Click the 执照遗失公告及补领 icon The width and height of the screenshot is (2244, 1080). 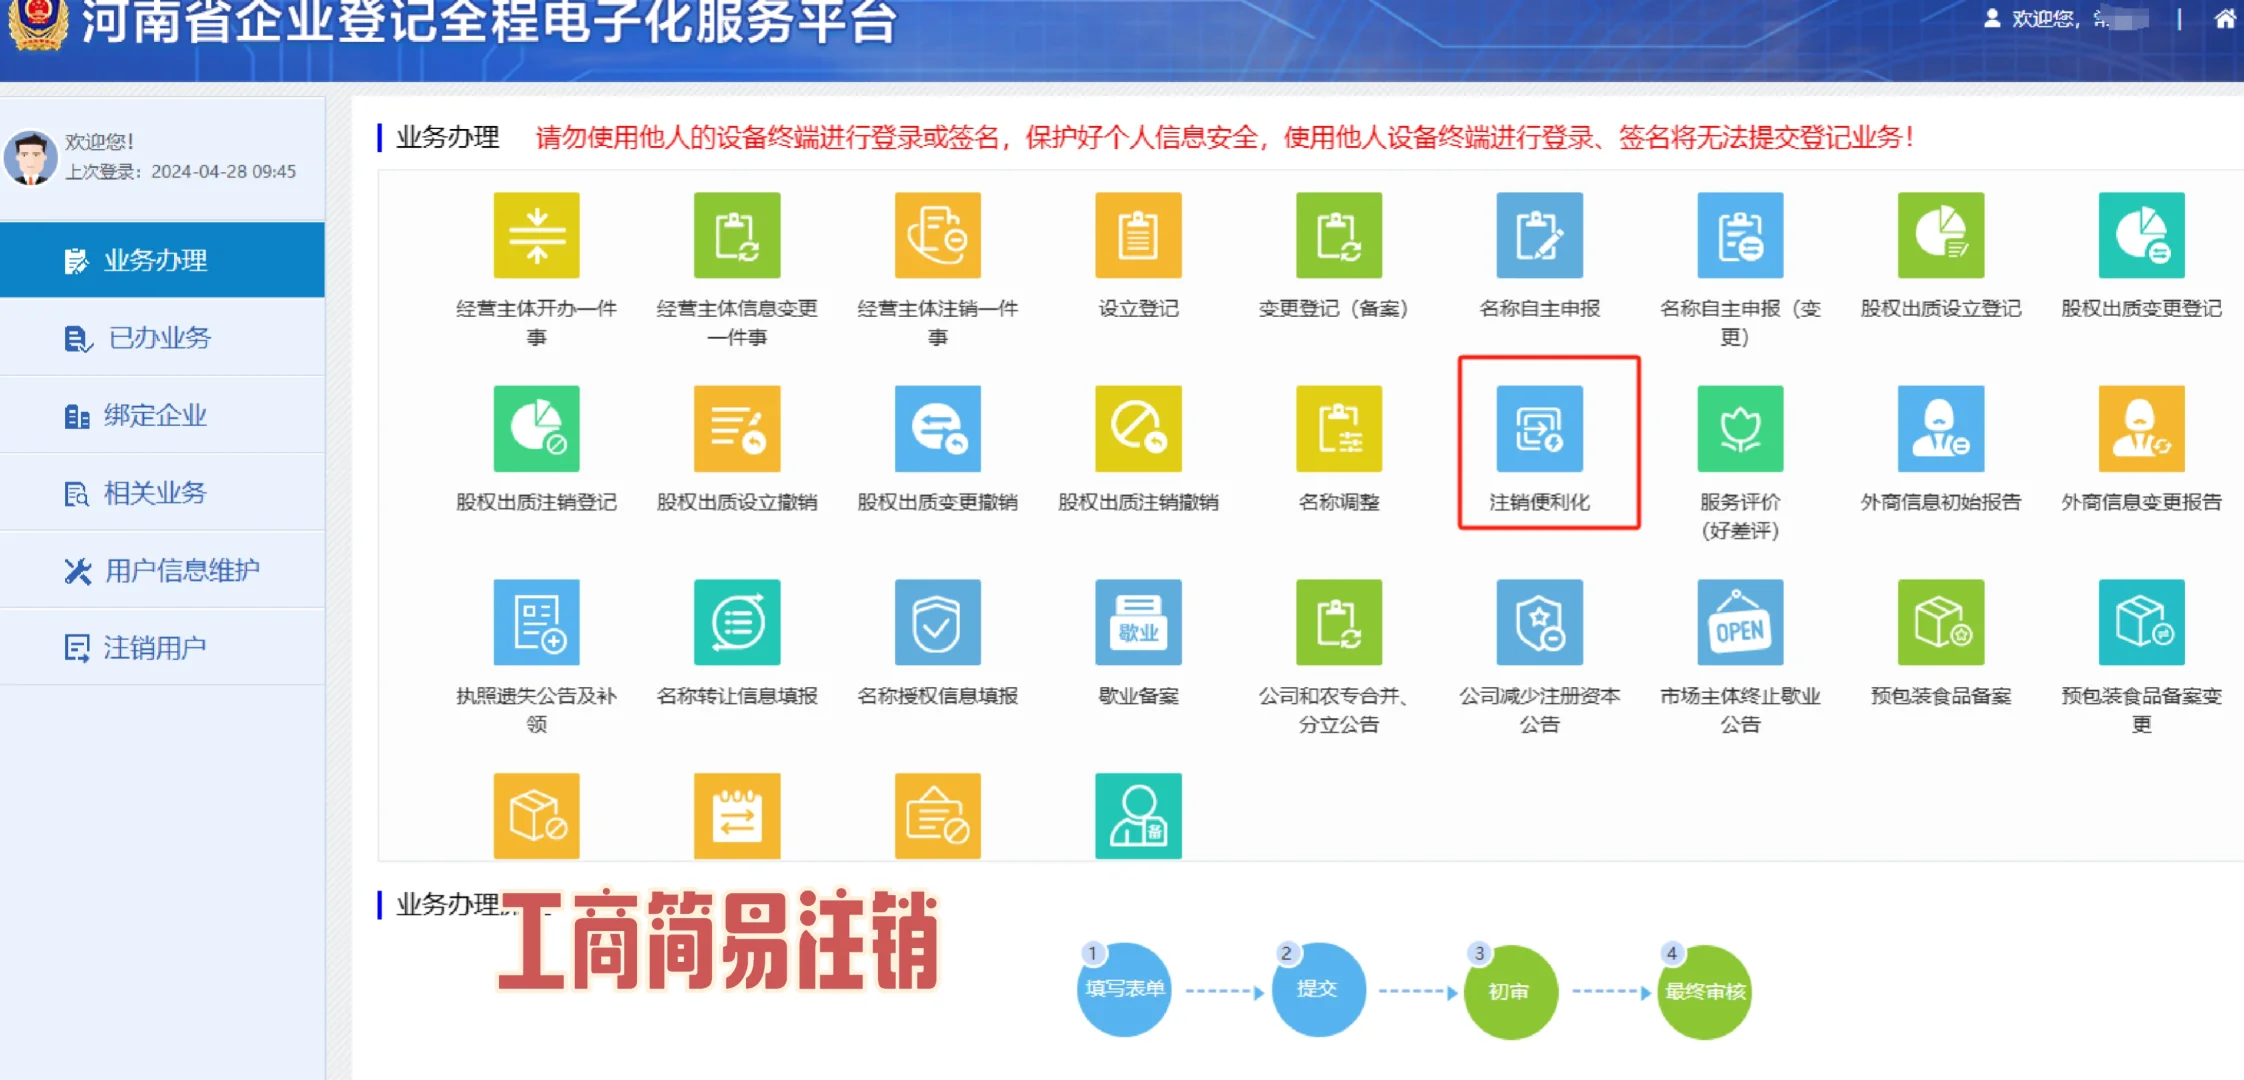(536, 622)
